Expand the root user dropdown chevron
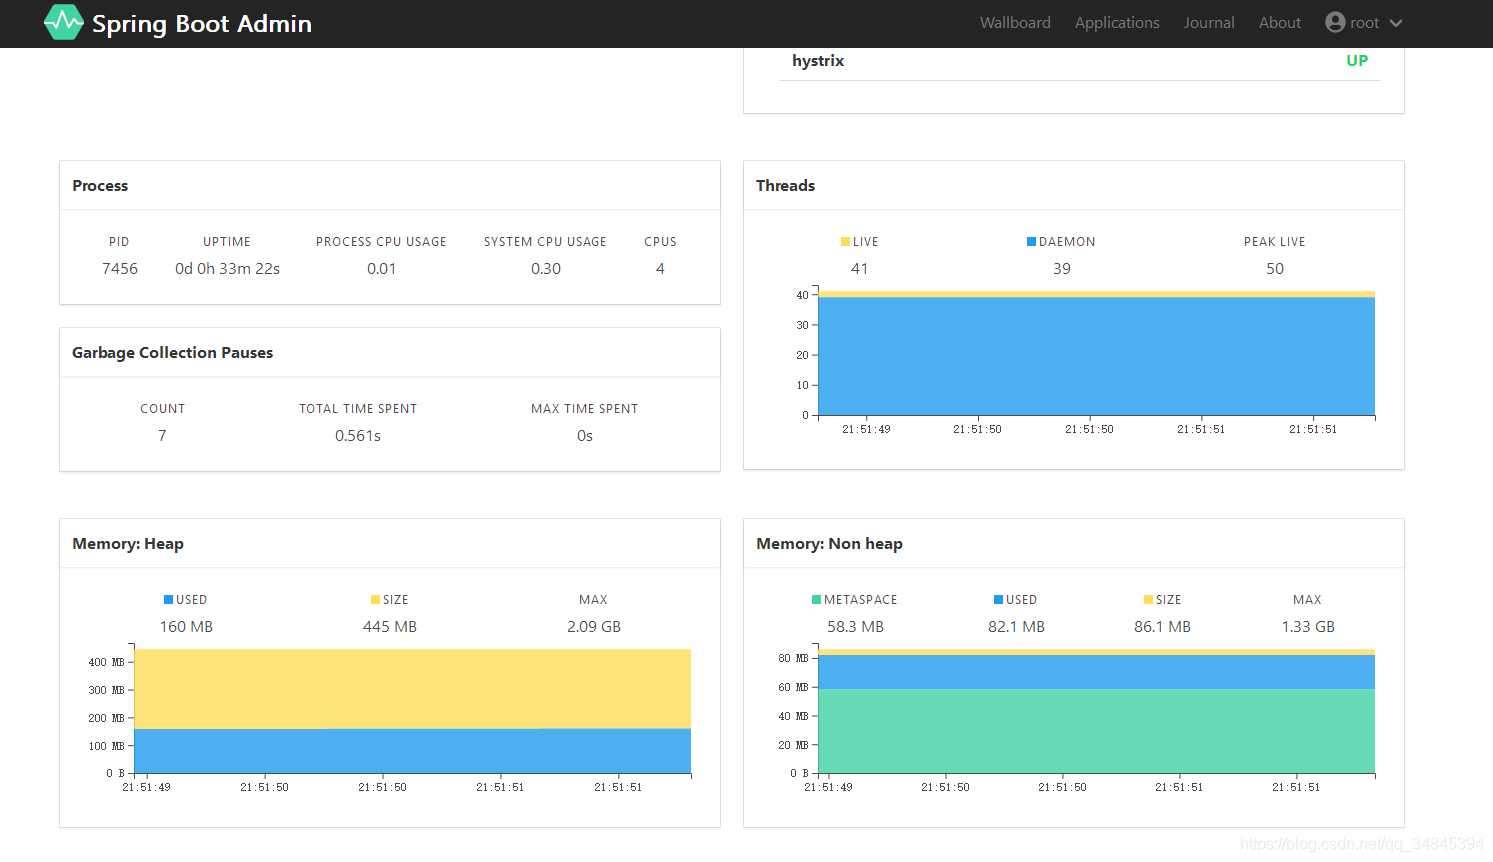This screenshot has width=1493, height=862. point(1396,23)
